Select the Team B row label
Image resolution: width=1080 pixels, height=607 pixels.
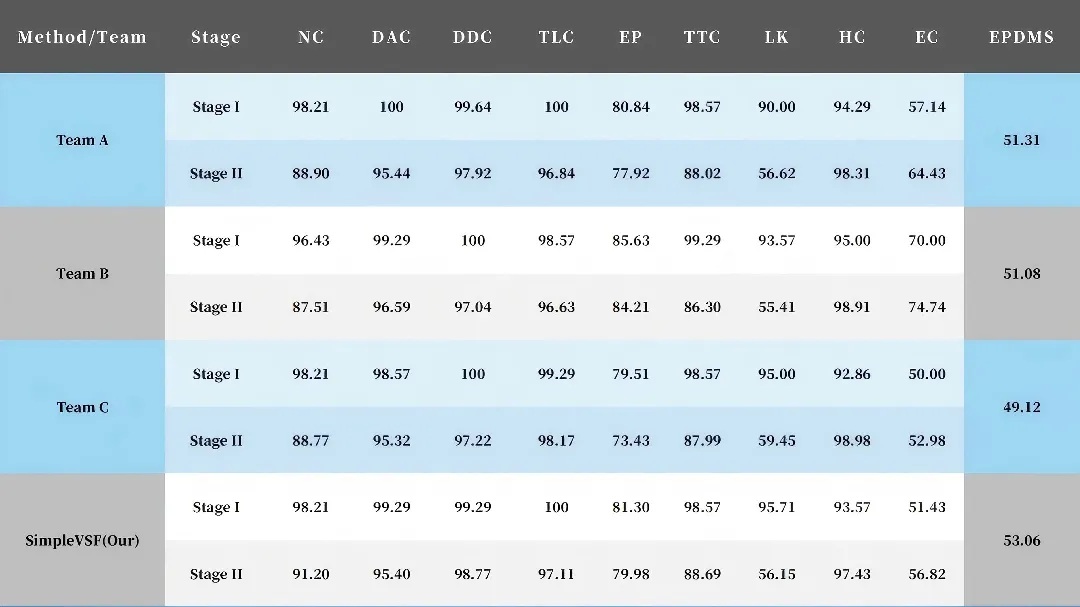[82, 274]
